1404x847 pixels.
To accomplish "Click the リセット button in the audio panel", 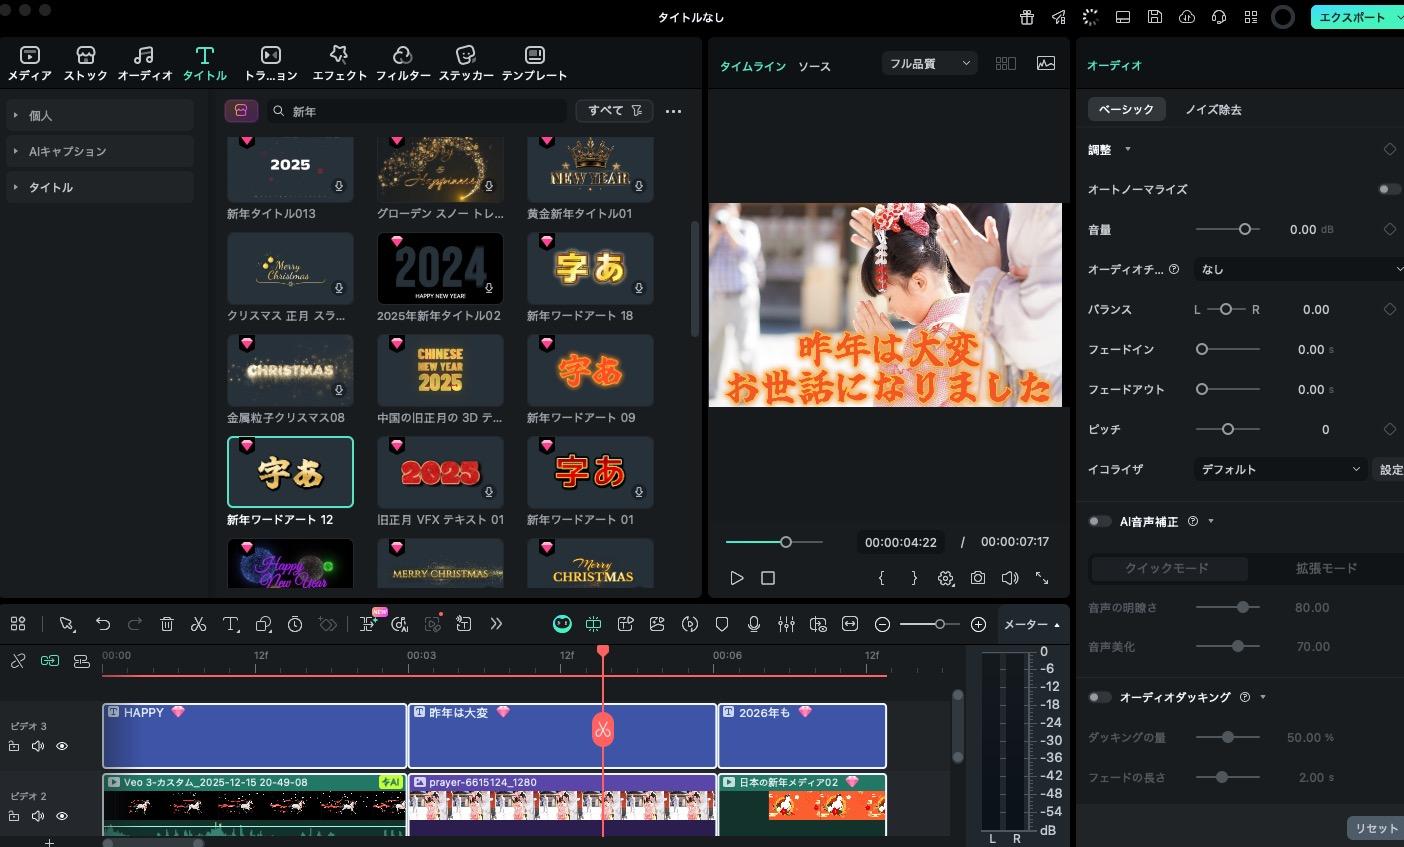I will pyautogui.click(x=1377, y=828).
